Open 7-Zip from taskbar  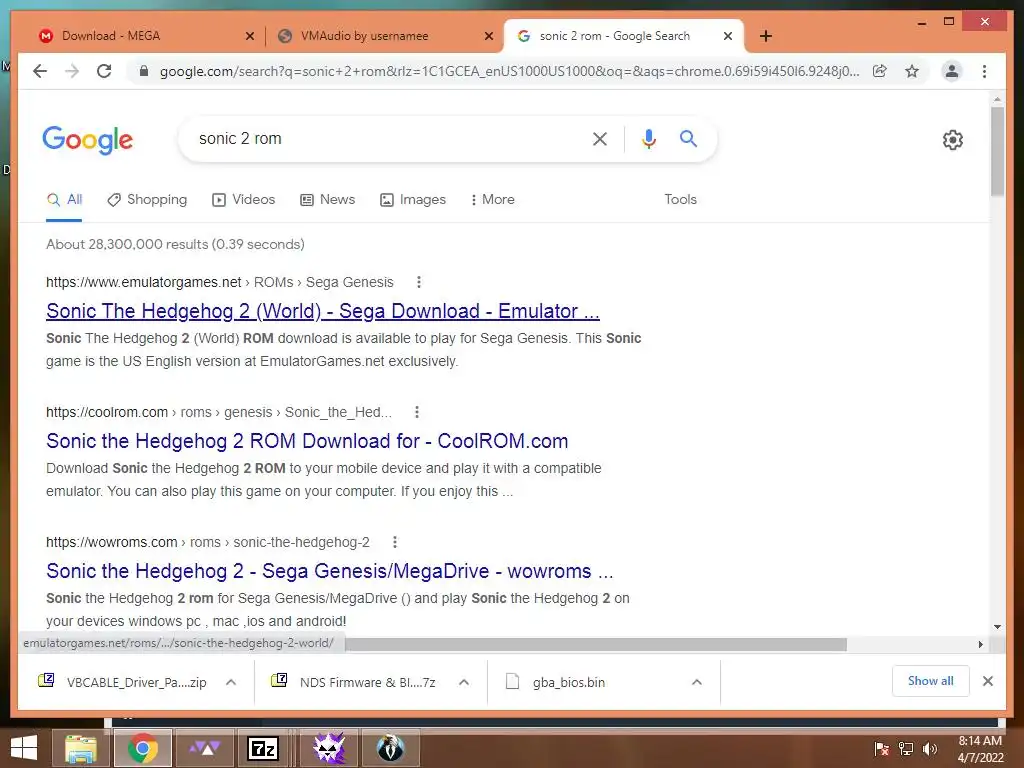coord(263,748)
